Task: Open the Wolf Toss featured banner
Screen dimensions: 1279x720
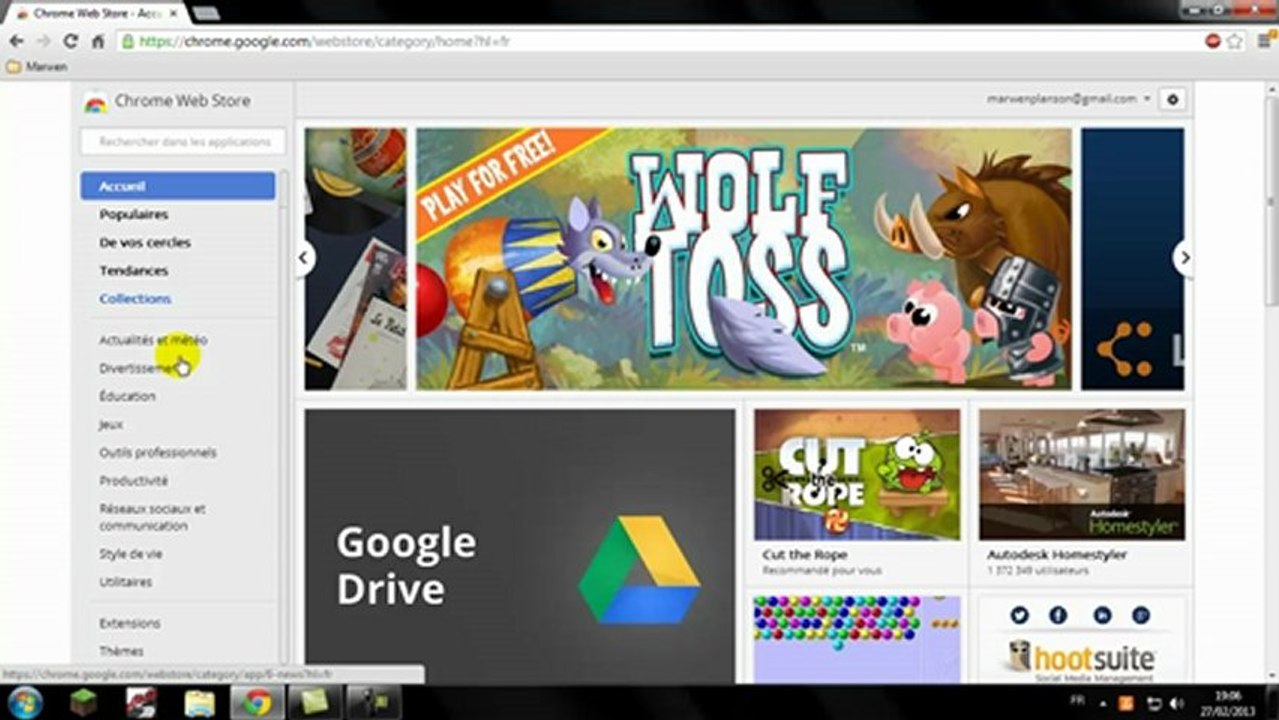Action: [744, 259]
